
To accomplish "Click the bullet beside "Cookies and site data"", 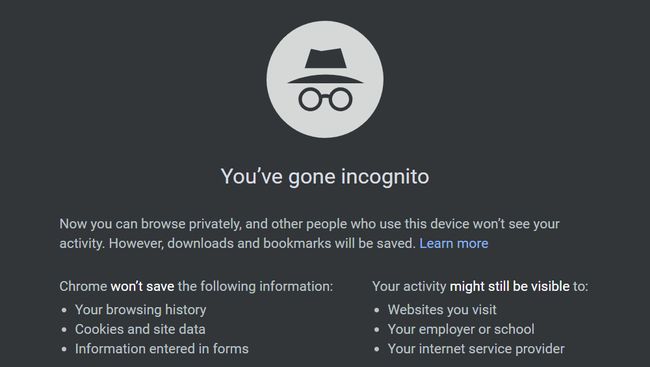I will coord(64,330).
